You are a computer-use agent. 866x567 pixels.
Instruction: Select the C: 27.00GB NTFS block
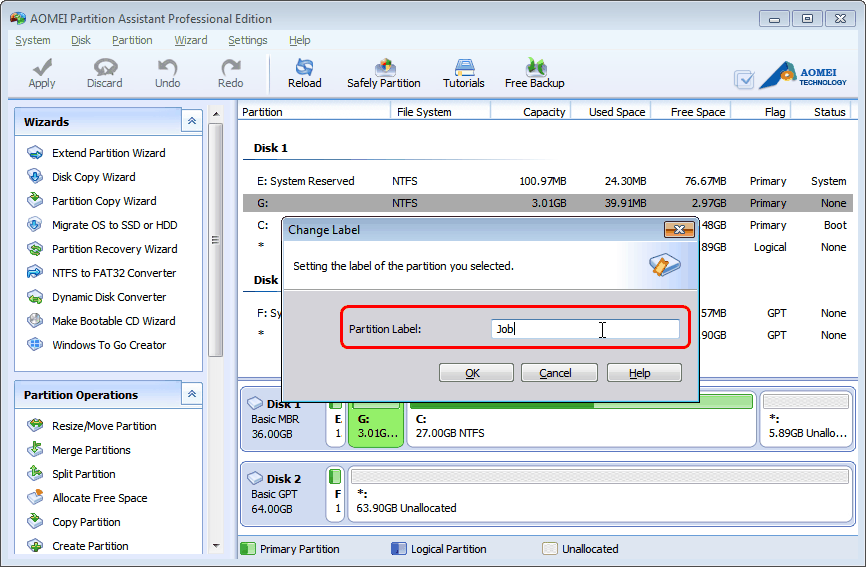pos(581,426)
